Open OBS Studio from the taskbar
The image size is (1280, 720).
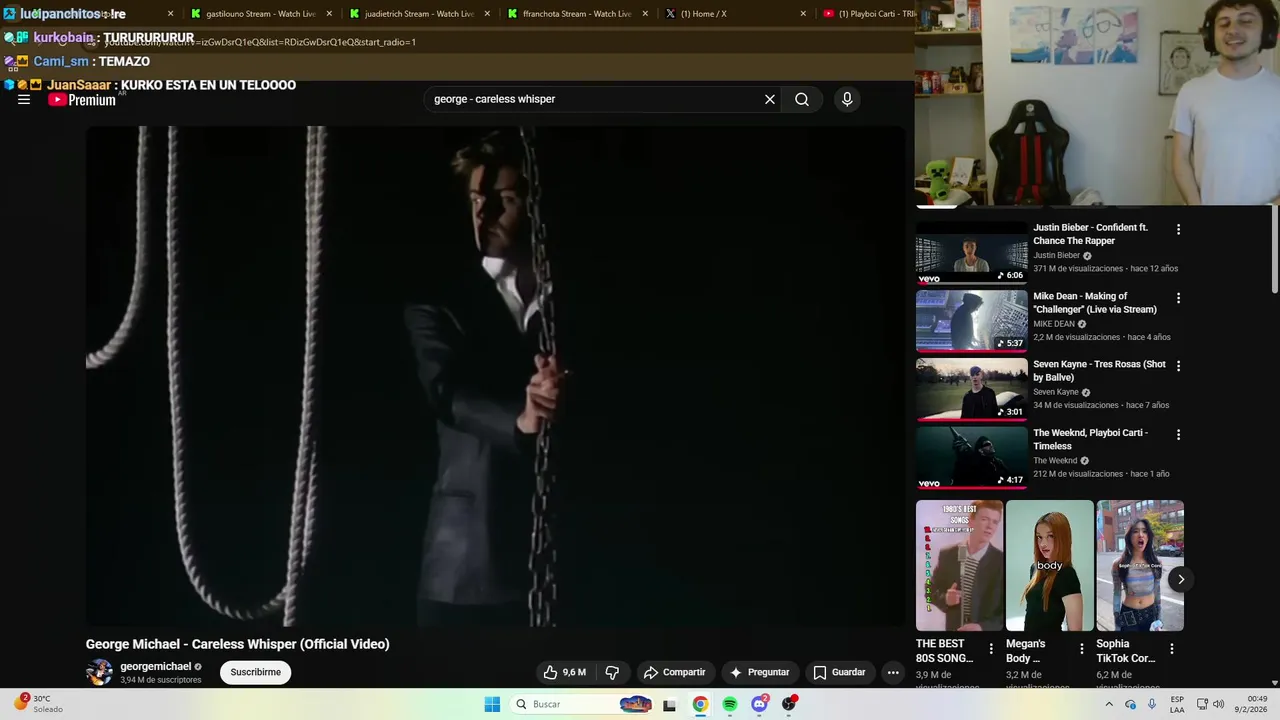click(789, 704)
